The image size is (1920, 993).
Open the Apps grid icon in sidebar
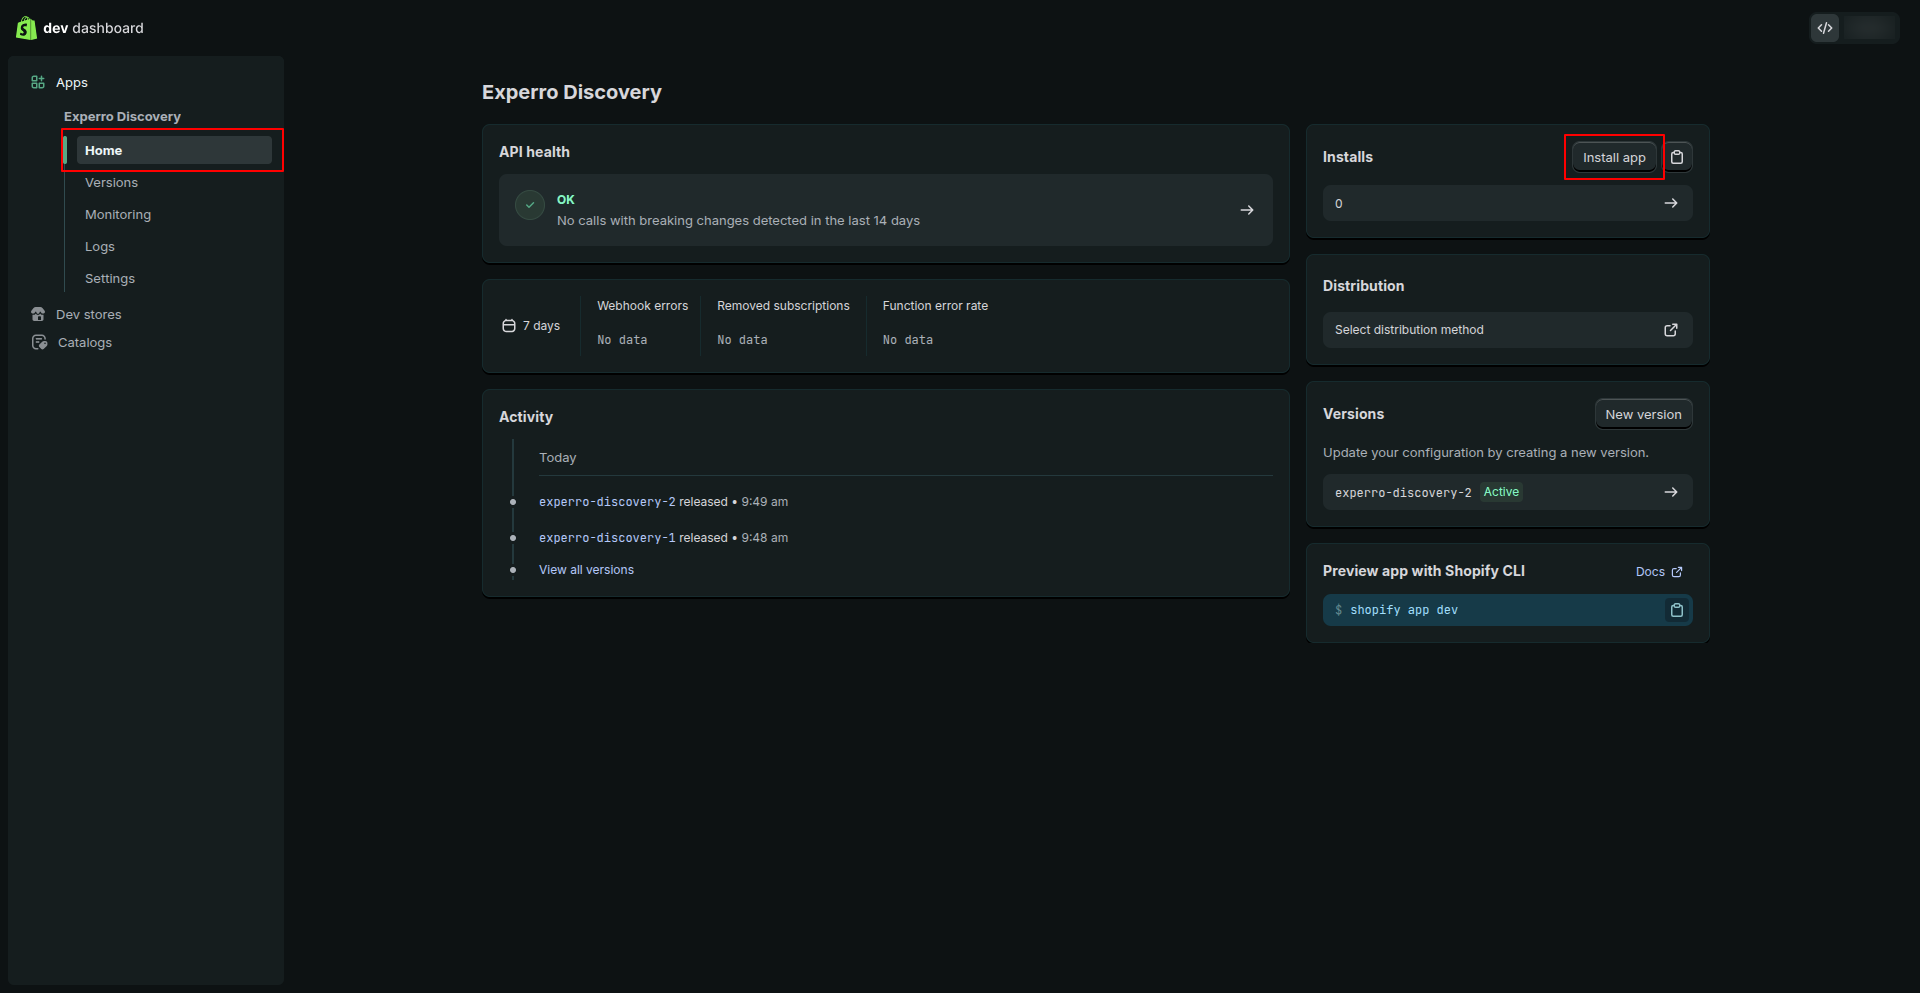[38, 82]
